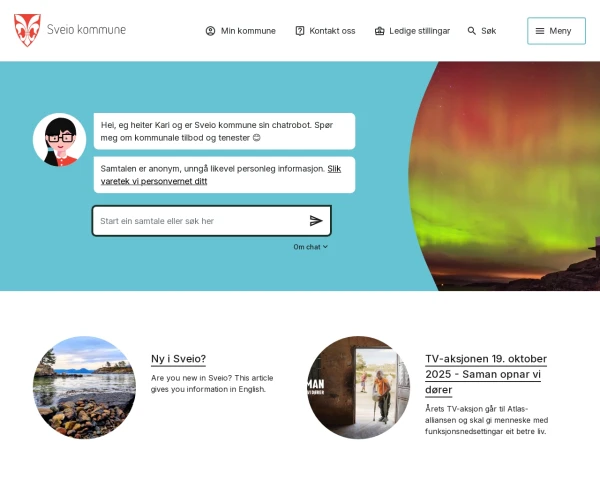The width and height of the screenshot is (600, 480).
Task: Open the 'Slik varetek vi personvernet ditt' link
Action: pos(220,175)
